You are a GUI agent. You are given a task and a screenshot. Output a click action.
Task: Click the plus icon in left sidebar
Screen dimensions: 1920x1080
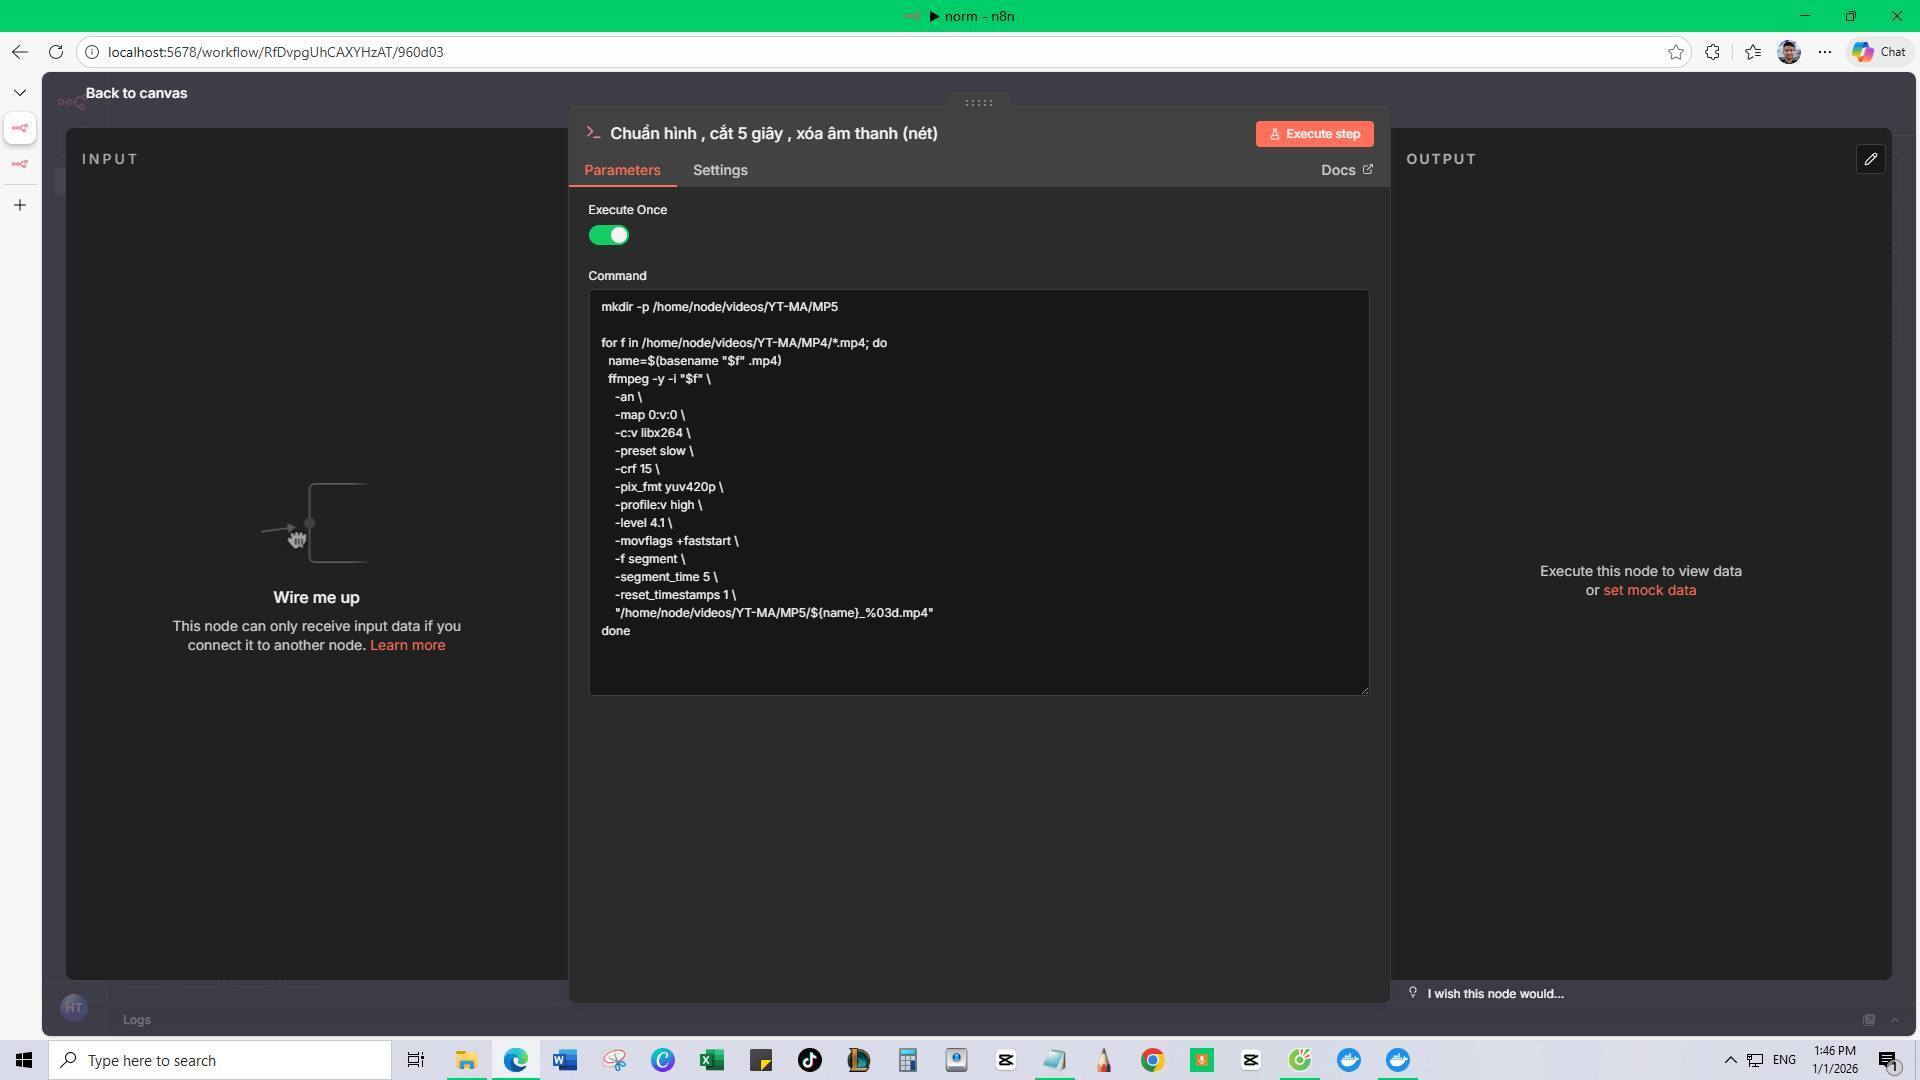[x=19, y=205]
